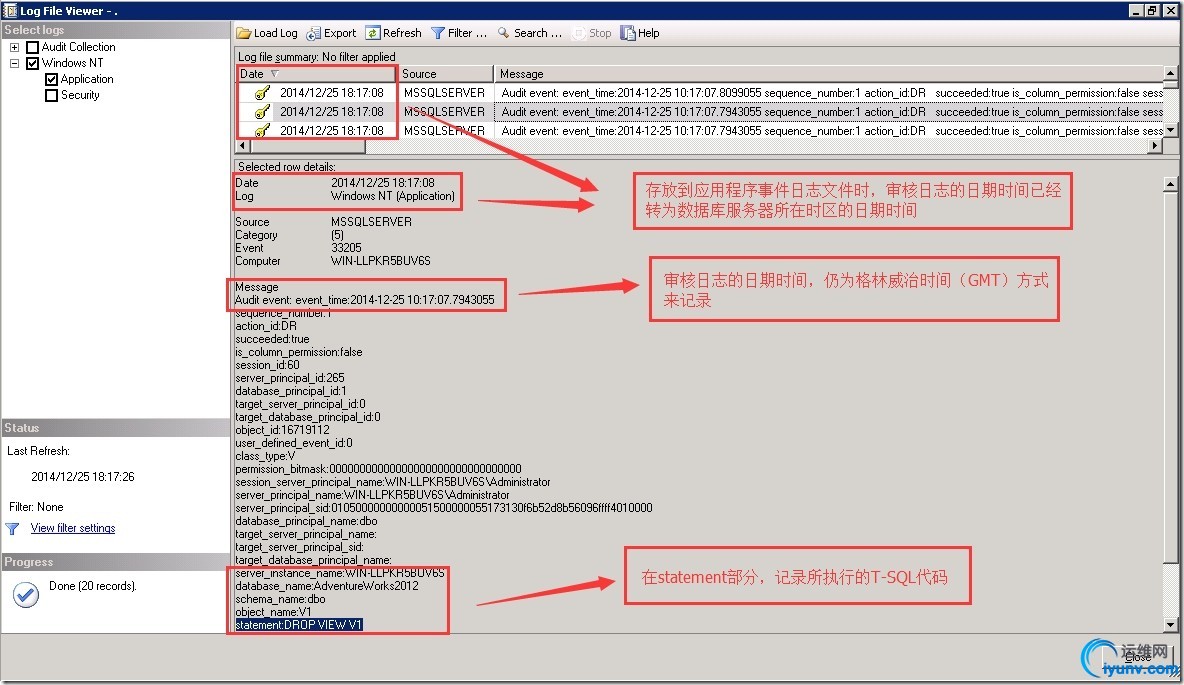Open the Search dialog from toolbar
1184x685 pixels.
point(529,33)
